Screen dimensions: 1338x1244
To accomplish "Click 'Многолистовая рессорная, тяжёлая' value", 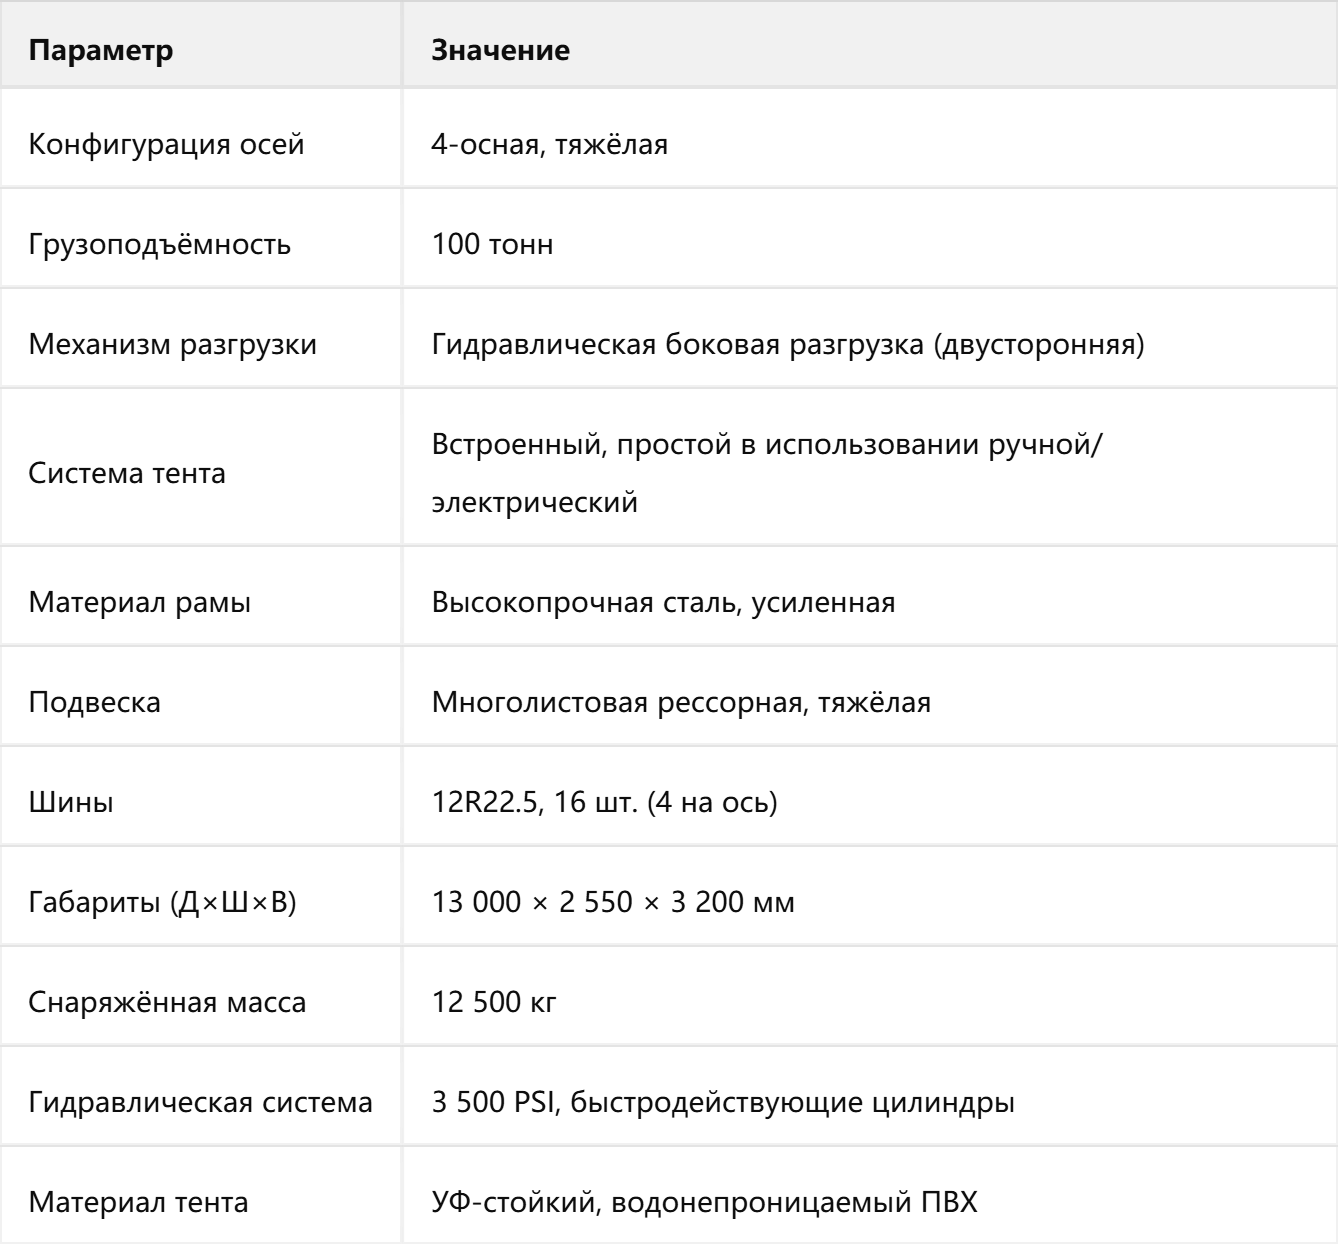I will [681, 702].
